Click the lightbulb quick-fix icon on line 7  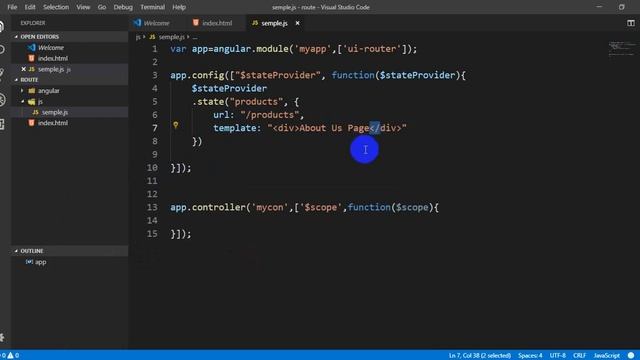(176, 125)
